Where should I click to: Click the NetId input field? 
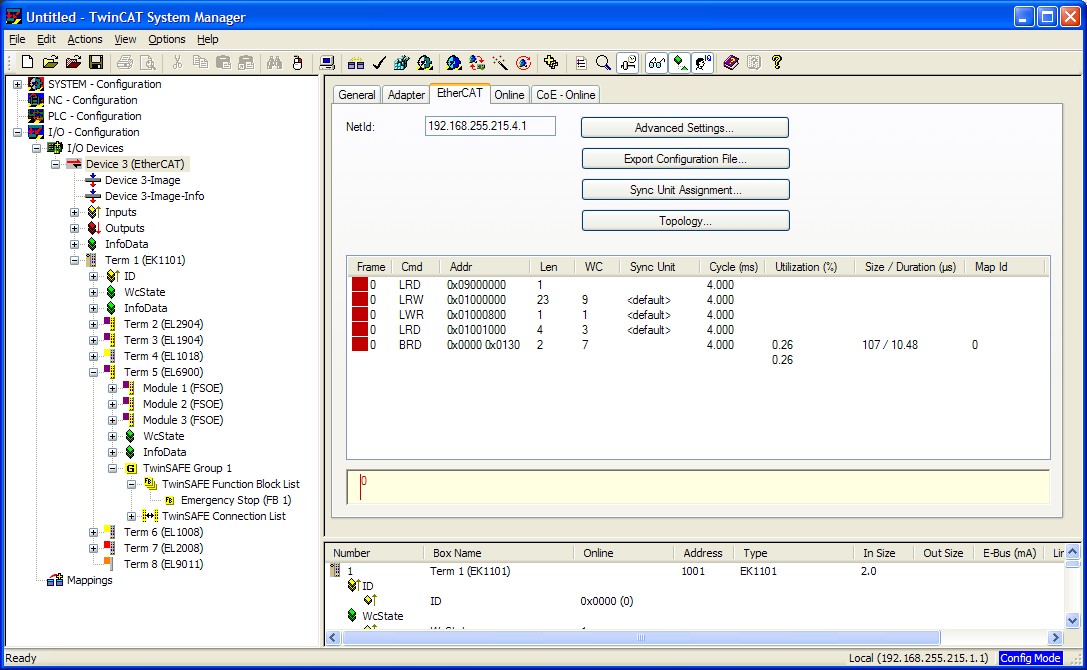click(x=490, y=126)
